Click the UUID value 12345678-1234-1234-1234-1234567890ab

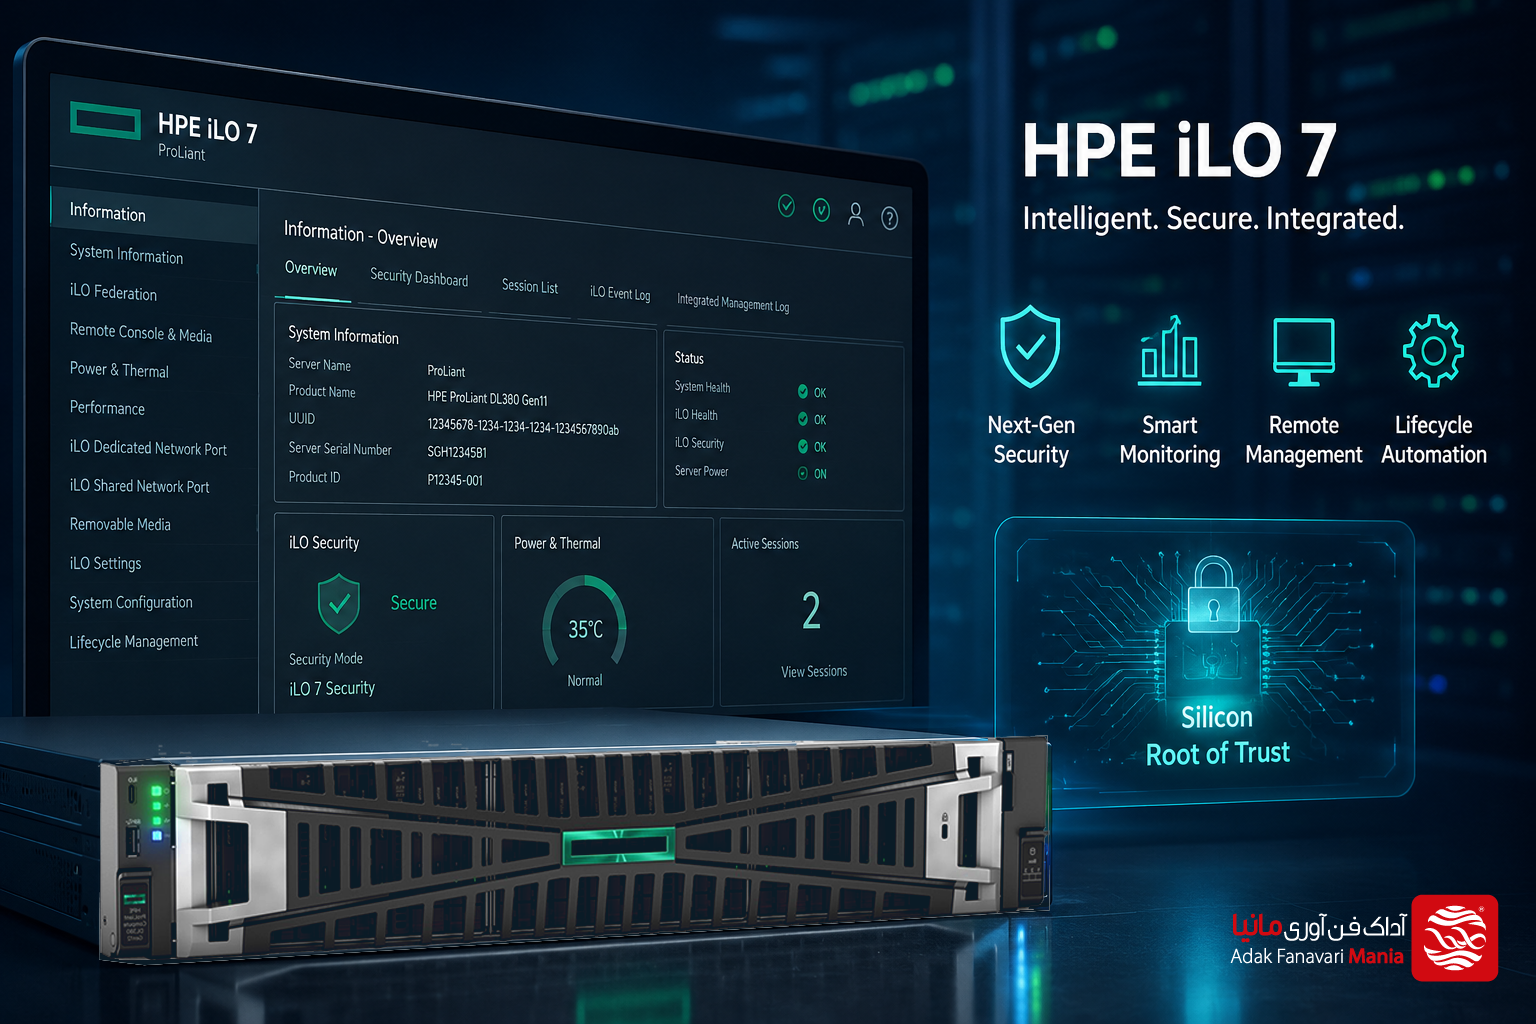coord(523,427)
